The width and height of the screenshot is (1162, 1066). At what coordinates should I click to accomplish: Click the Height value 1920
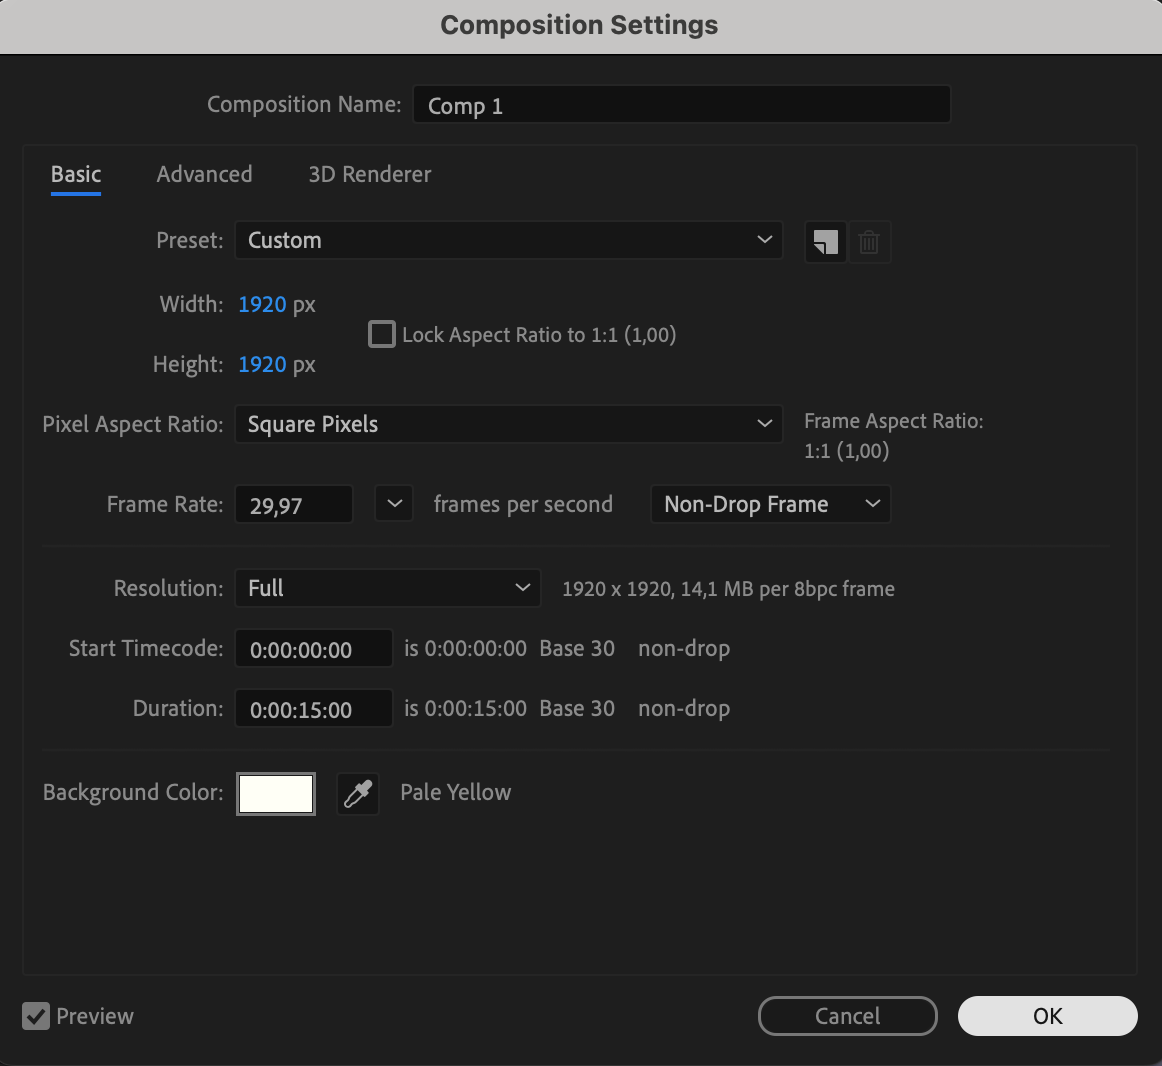[x=262, y=365]
